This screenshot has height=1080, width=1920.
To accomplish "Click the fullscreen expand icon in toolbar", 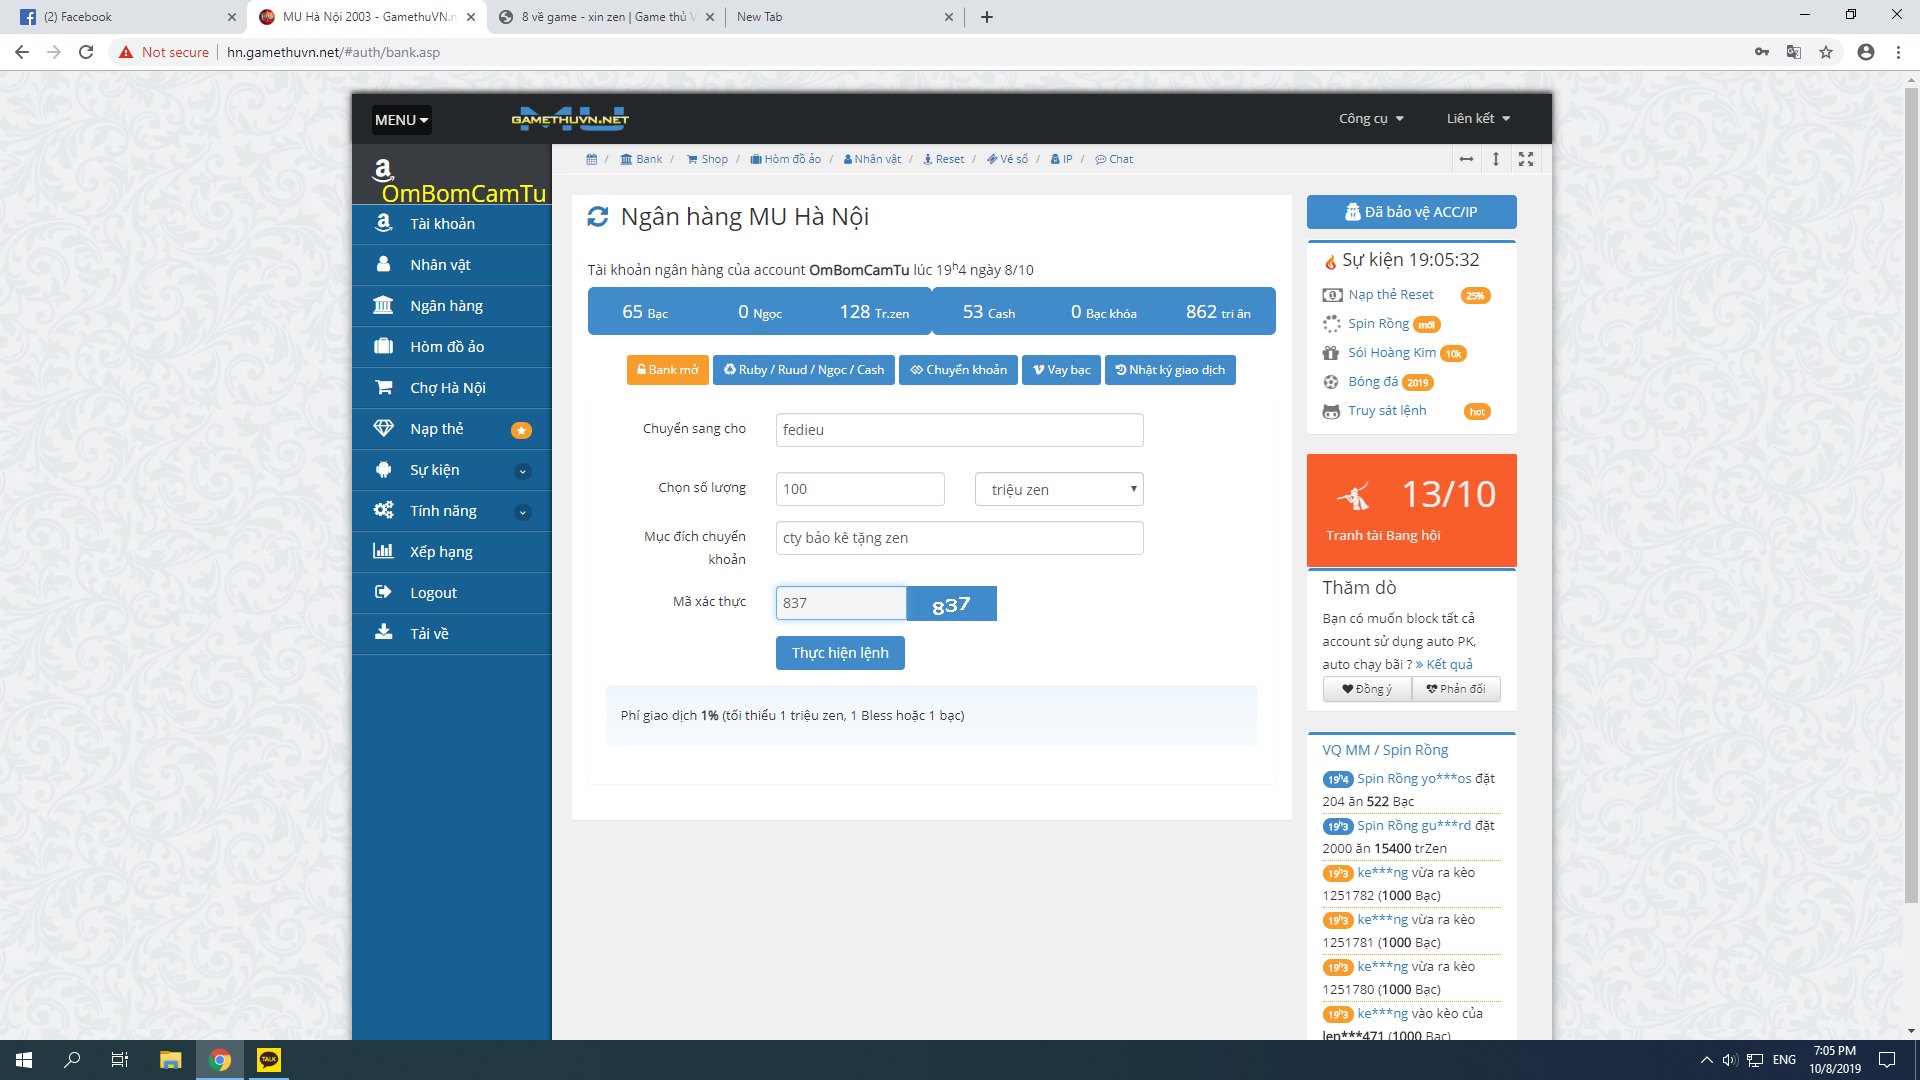I will (1525, 159).
